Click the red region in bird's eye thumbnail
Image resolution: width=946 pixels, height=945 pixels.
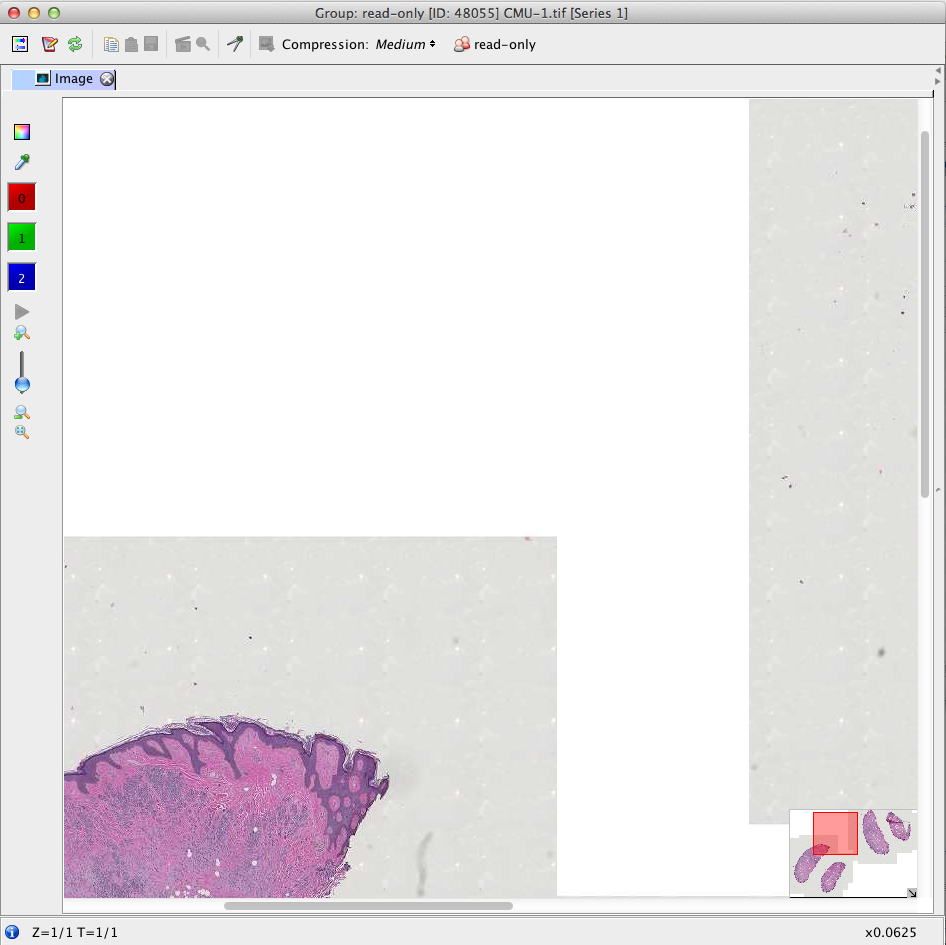835,833
